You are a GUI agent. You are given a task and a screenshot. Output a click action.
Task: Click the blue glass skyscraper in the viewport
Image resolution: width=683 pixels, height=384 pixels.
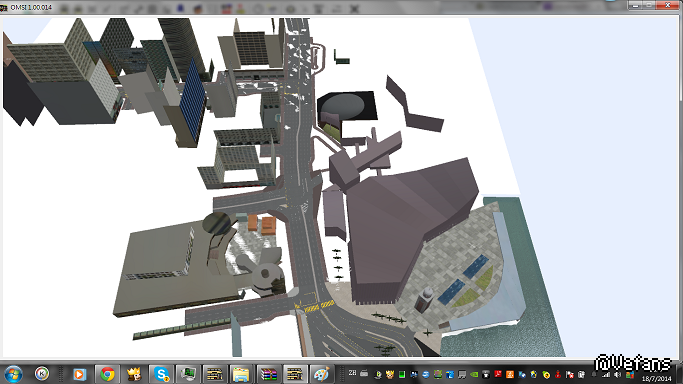pos(192,102)
